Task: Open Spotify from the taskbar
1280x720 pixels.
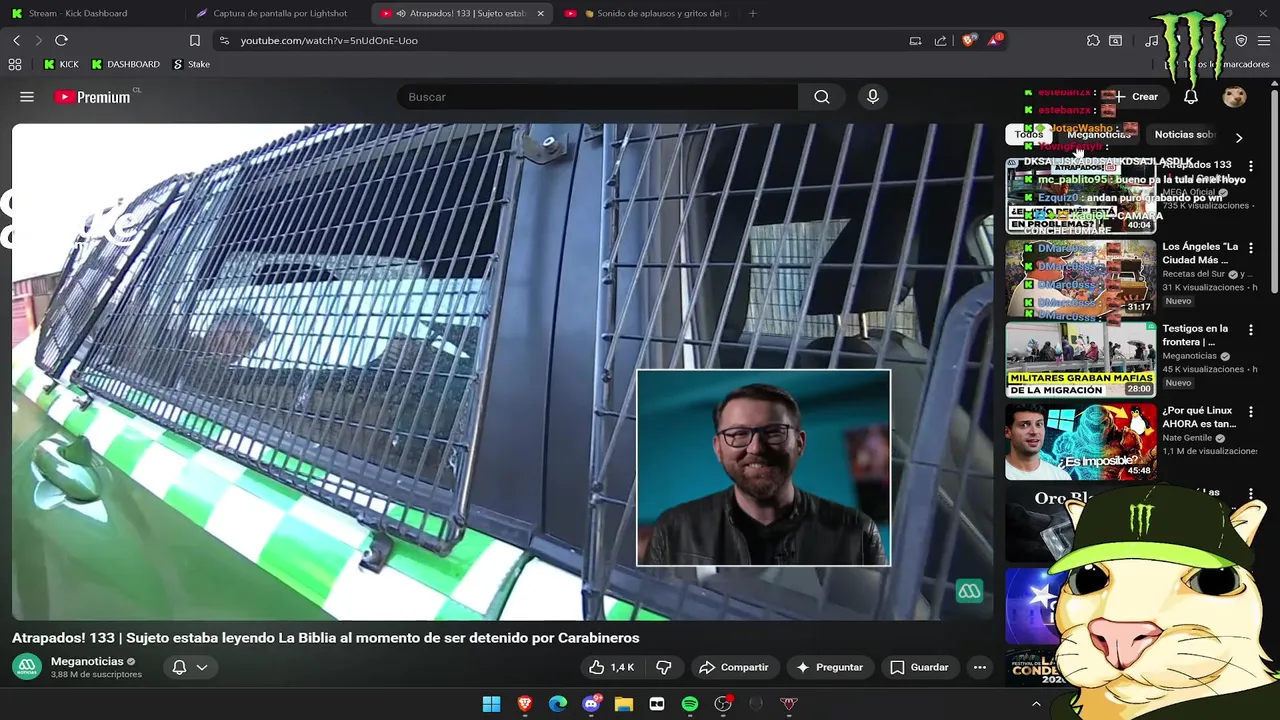Action: click(690, 704)
